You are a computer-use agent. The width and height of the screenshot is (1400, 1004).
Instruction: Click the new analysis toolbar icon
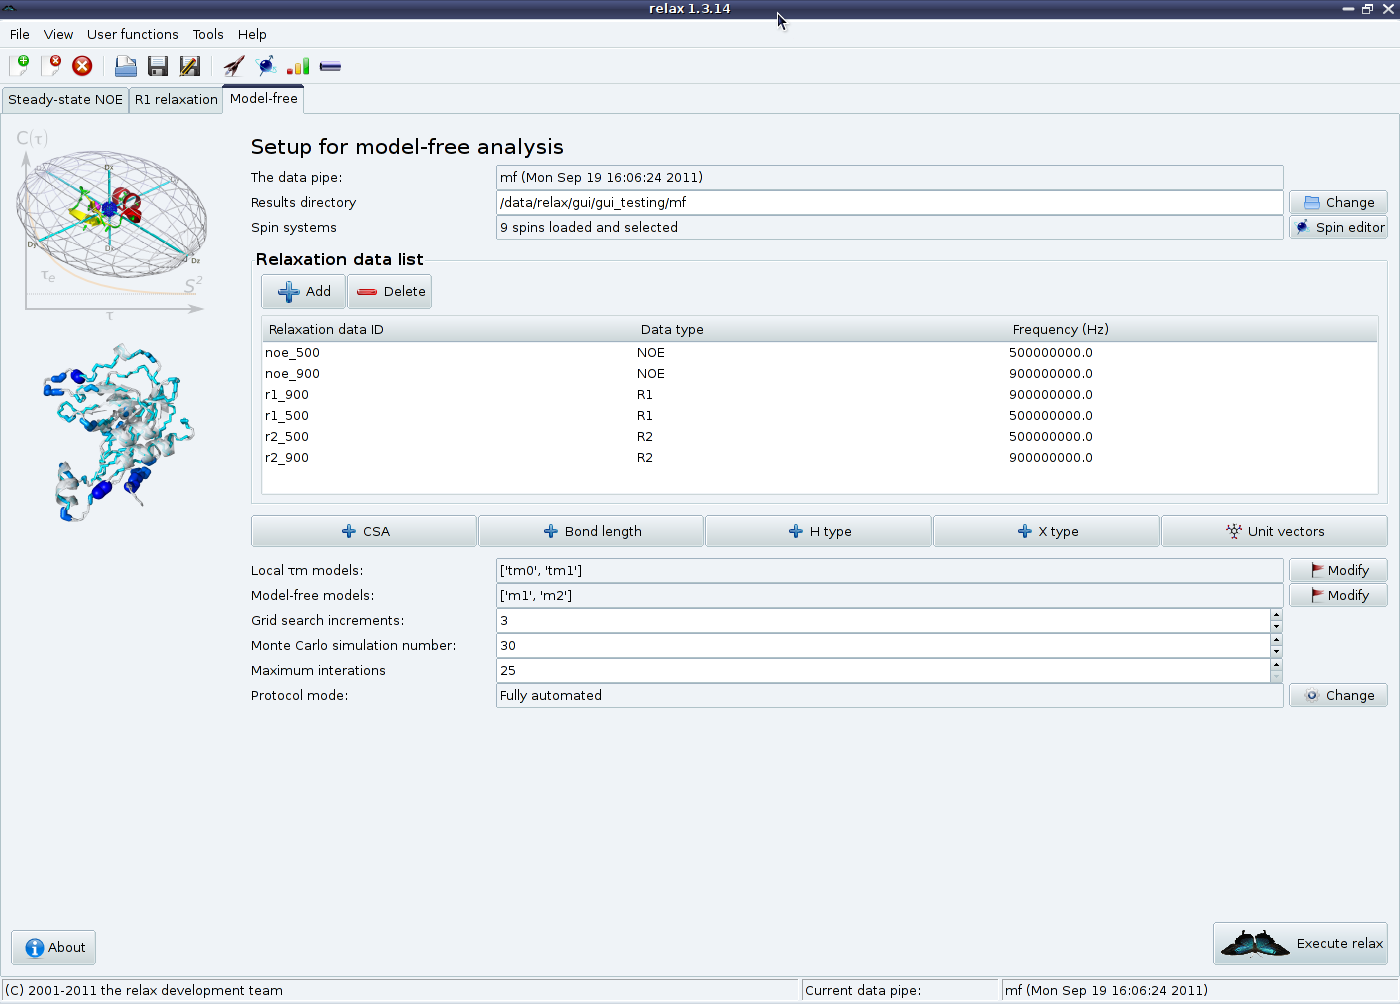tap(20, 66)
